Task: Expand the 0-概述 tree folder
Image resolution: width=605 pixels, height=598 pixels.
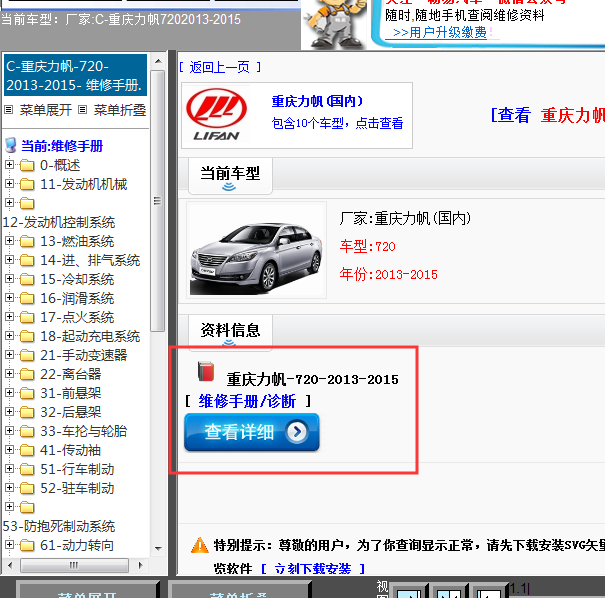Action: (x=9, y=165)
